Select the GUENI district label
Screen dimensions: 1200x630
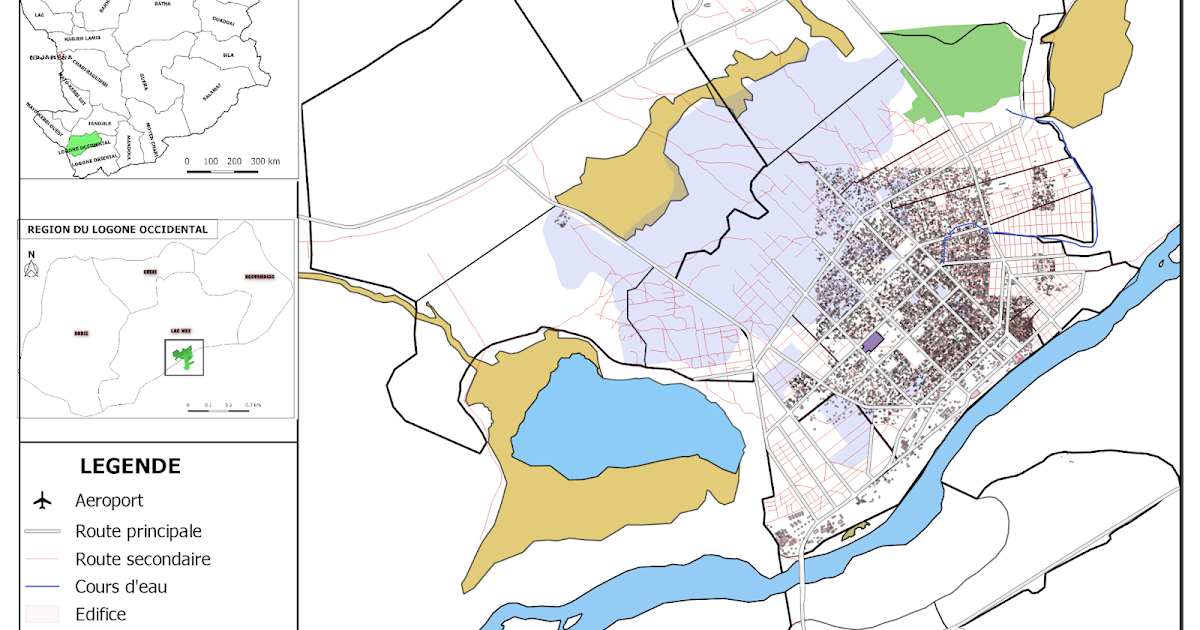149,273
